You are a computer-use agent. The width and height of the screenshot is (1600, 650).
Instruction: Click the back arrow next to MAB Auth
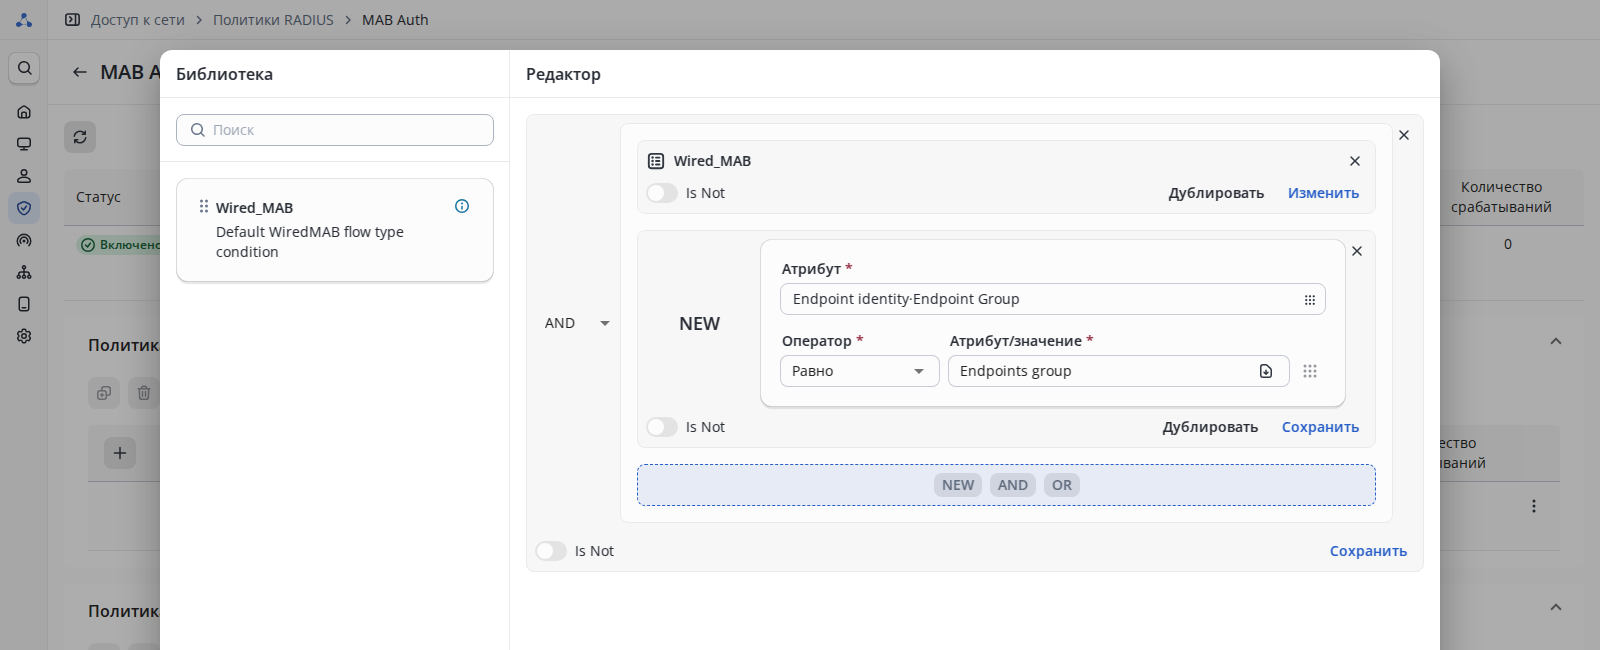pyautogui.click(x=80, y=72)
